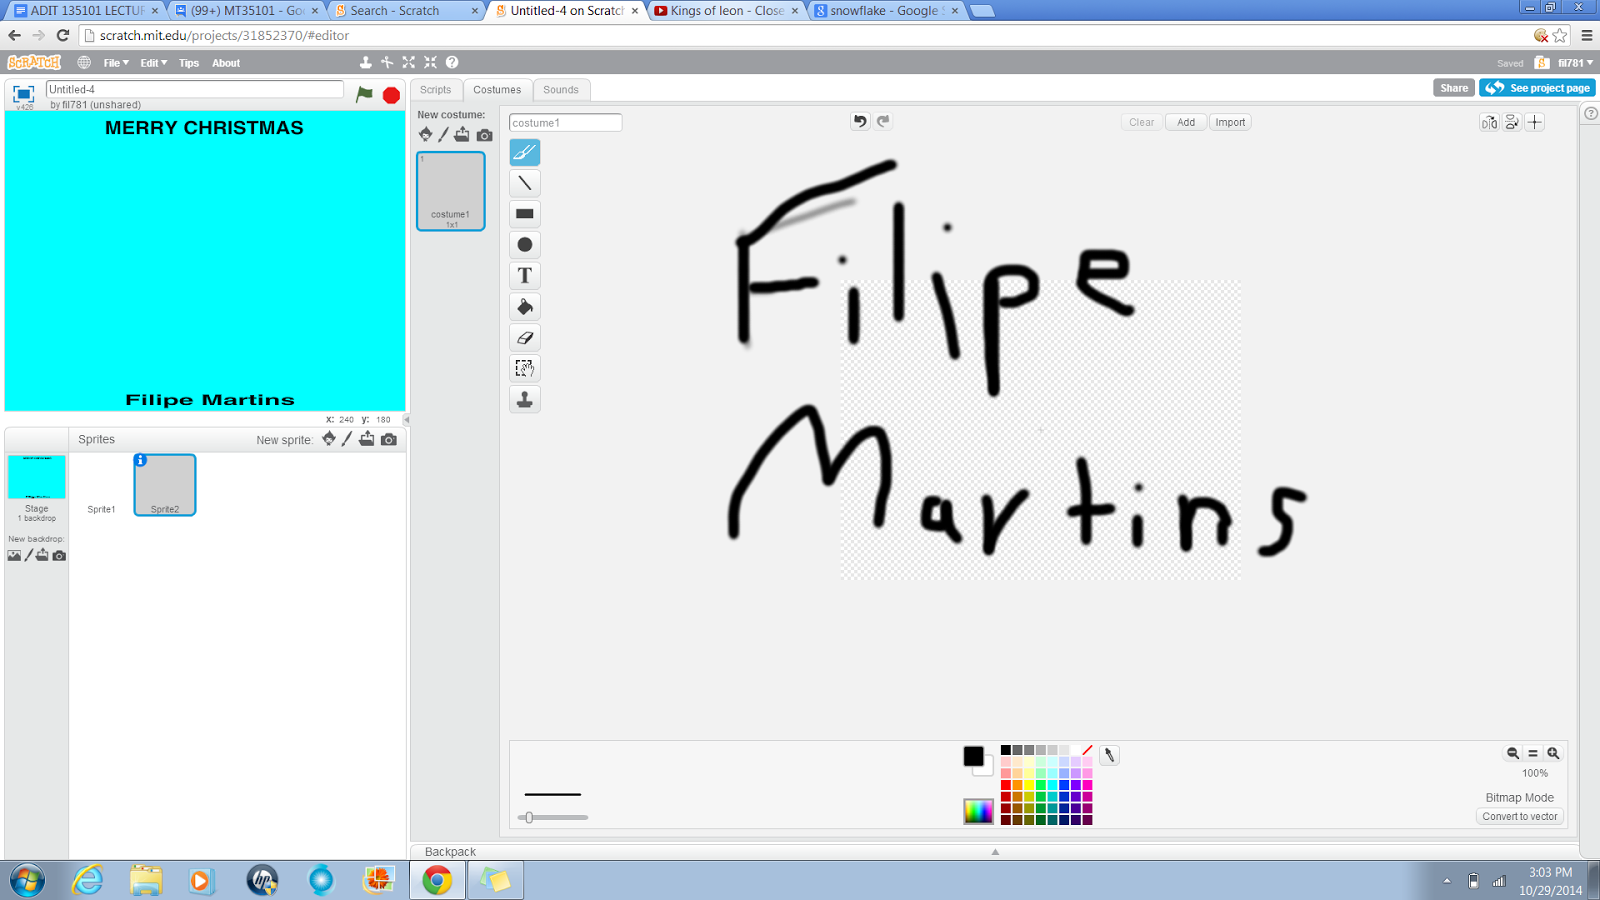Select the Line tool

524,183
